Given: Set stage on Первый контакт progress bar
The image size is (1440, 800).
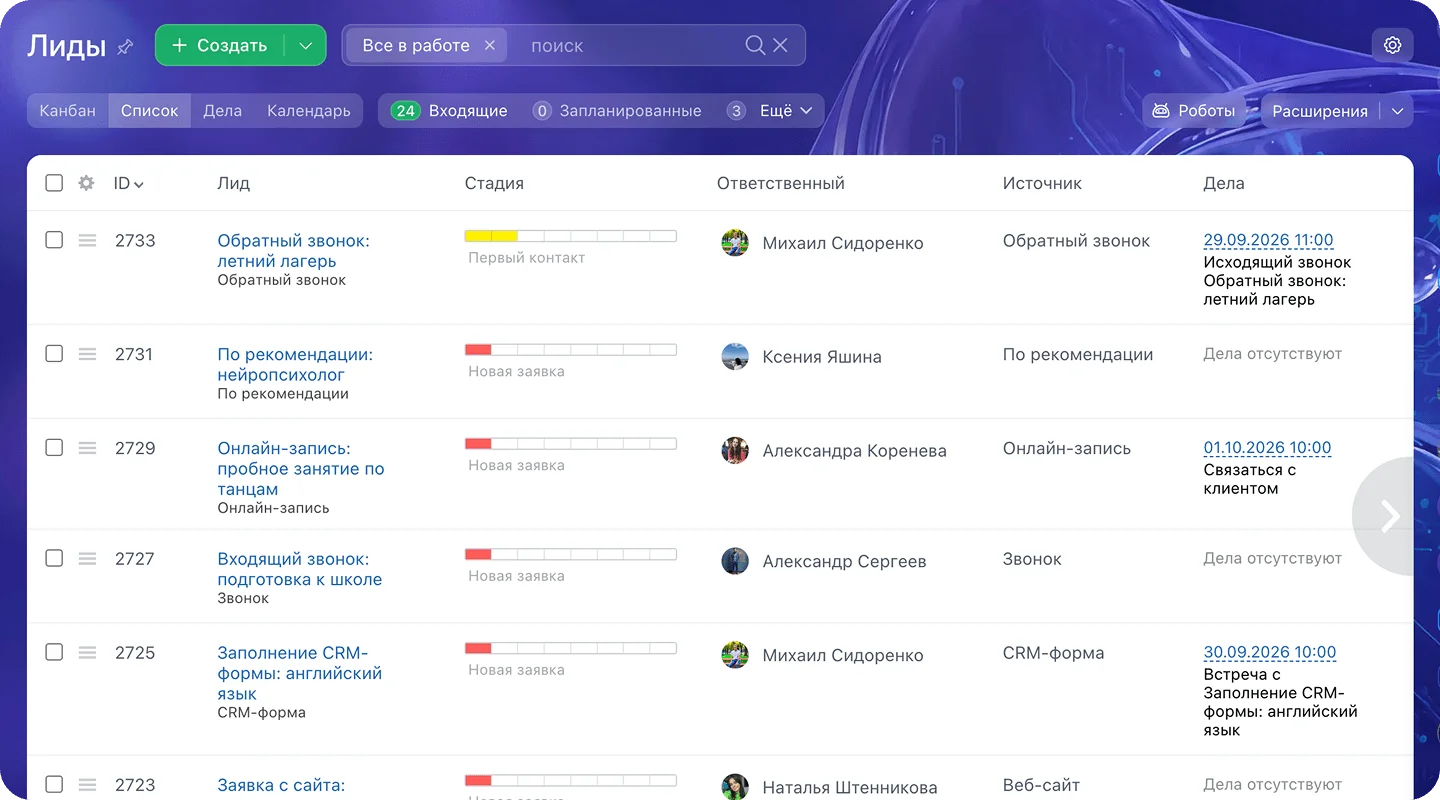Looking at the screenshot, I should click(570, 236).
